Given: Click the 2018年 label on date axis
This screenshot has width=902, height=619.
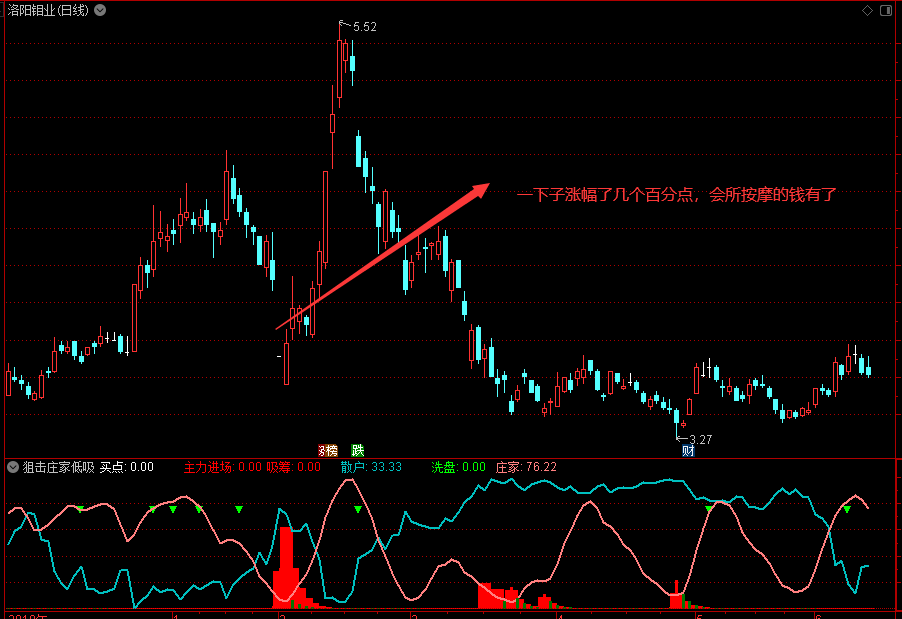Looking at the screenshot, I should [28, 616].
